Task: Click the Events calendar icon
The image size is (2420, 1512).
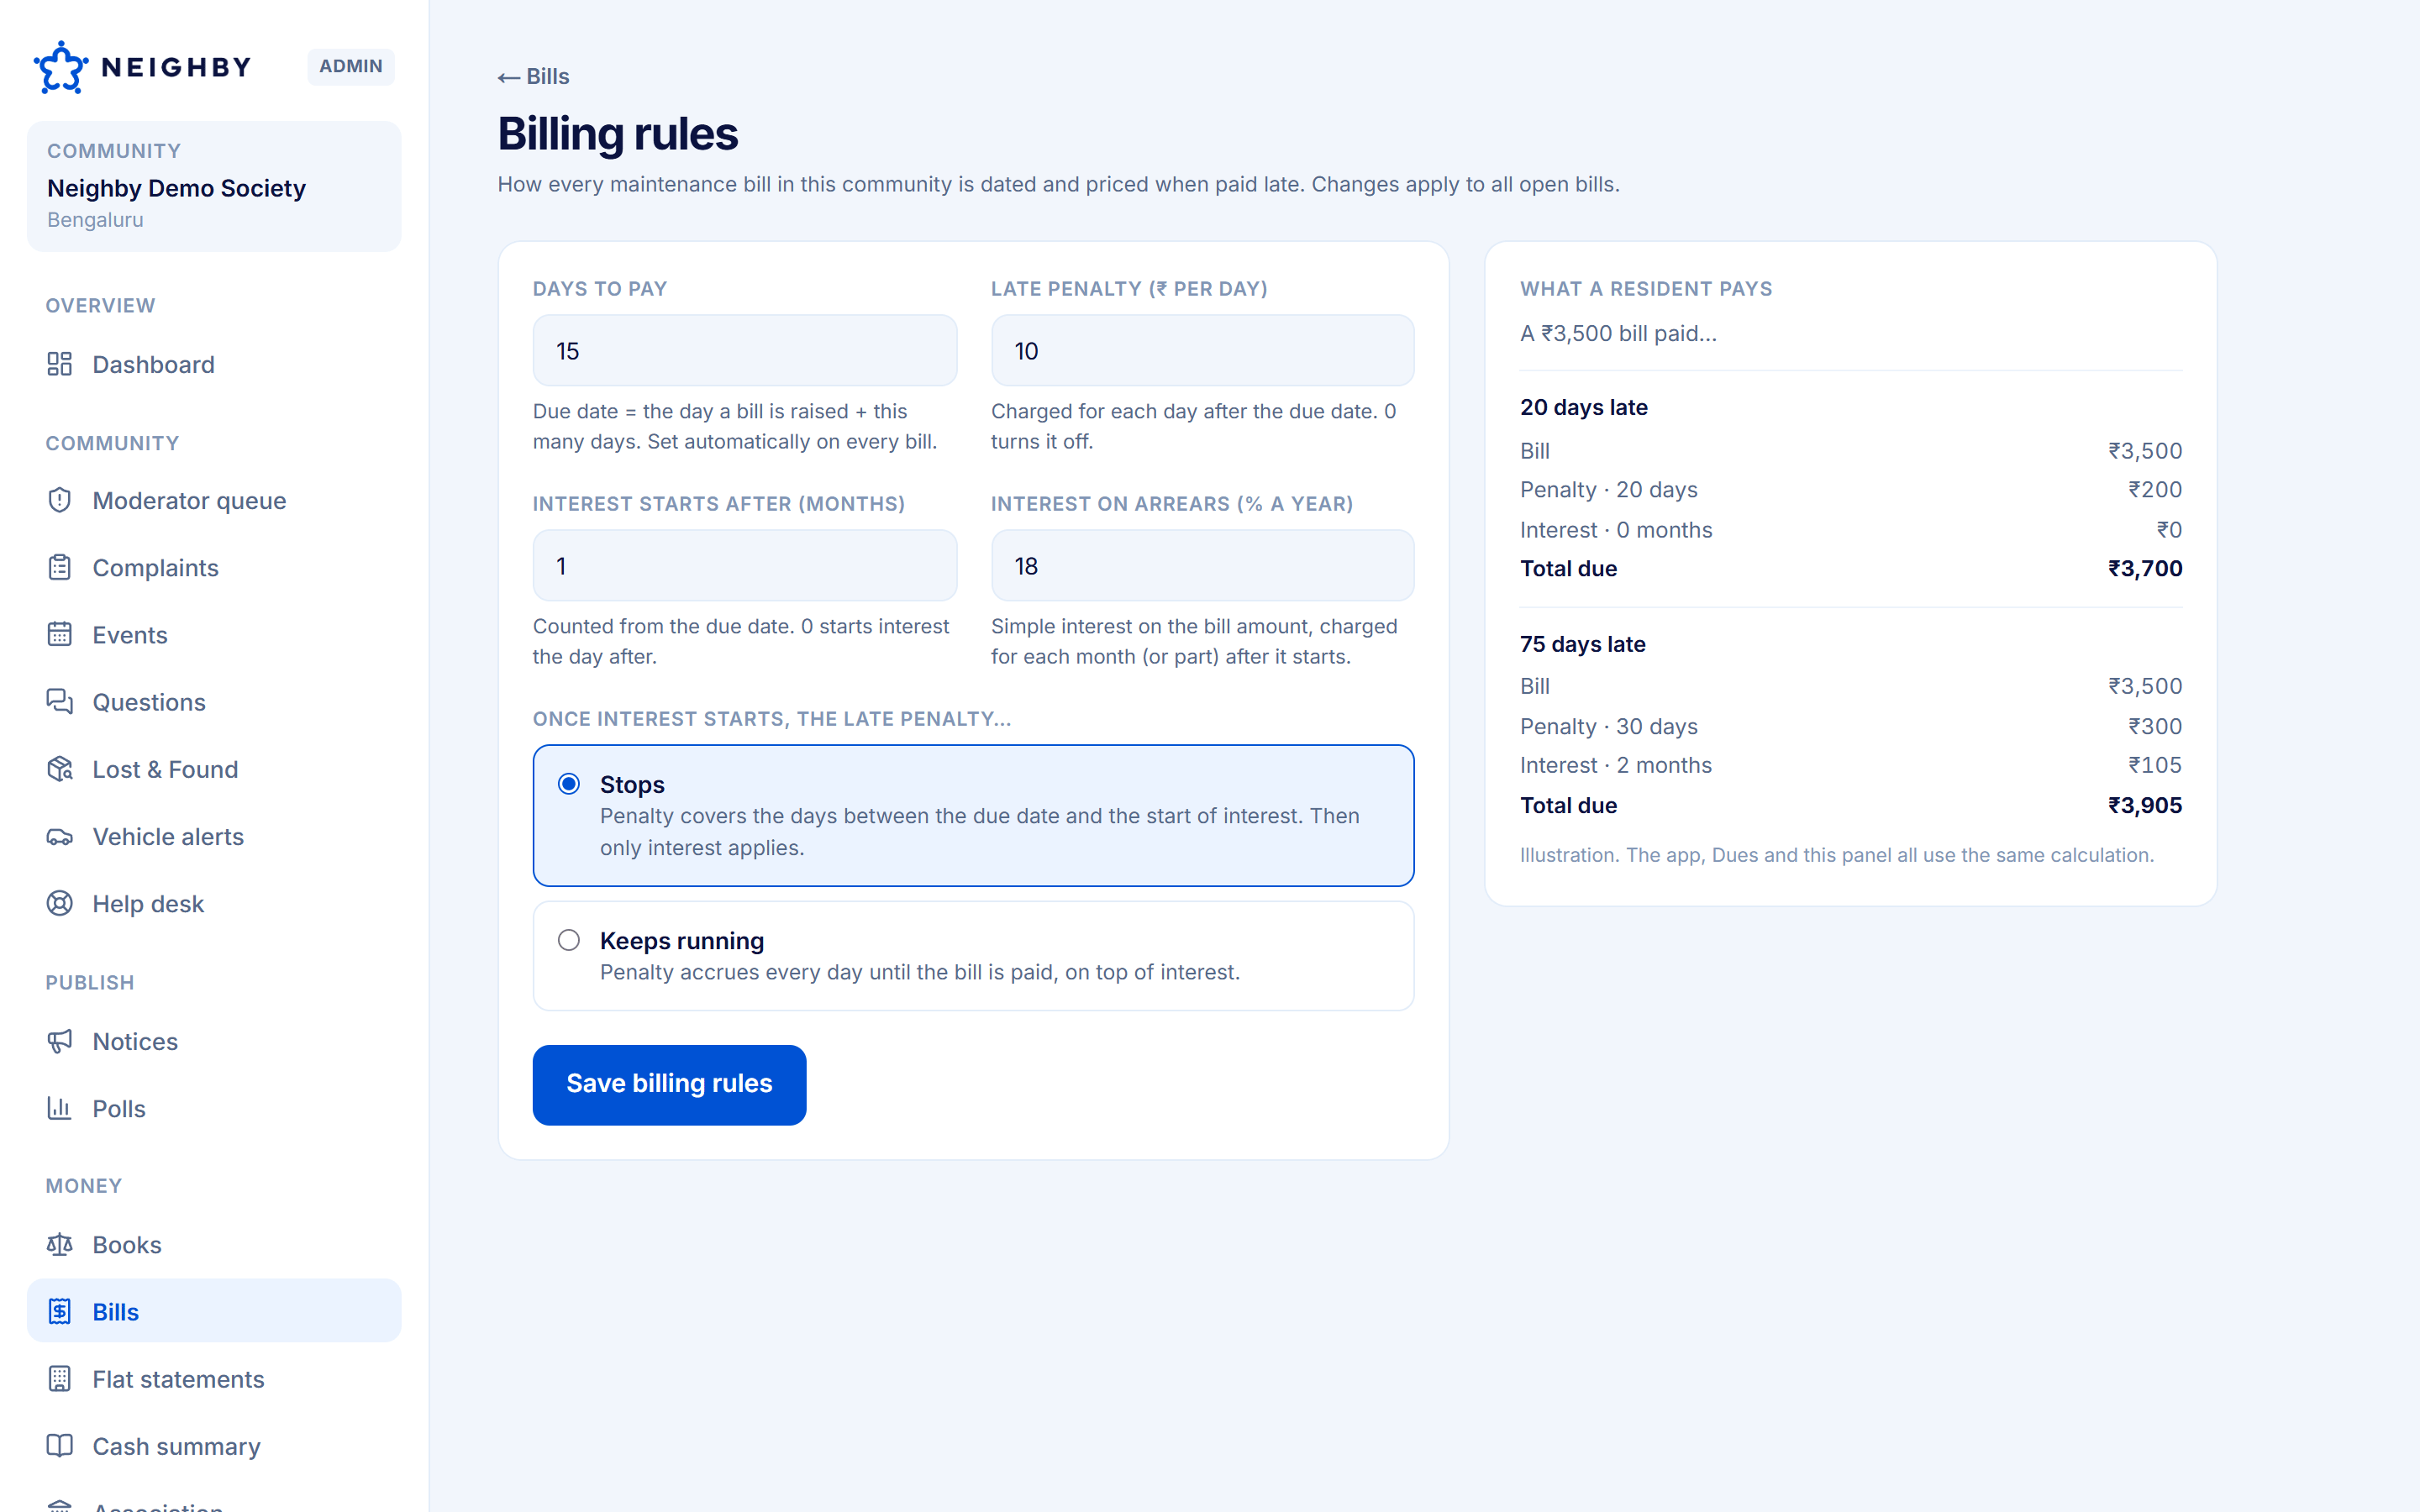Action: coord(60,634)
